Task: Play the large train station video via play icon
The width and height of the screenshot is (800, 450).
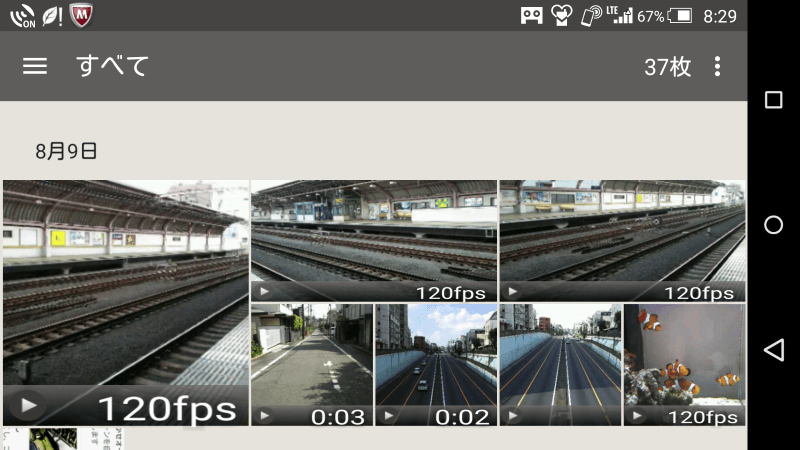Action: pyautogui.click(x=28, y=406)
